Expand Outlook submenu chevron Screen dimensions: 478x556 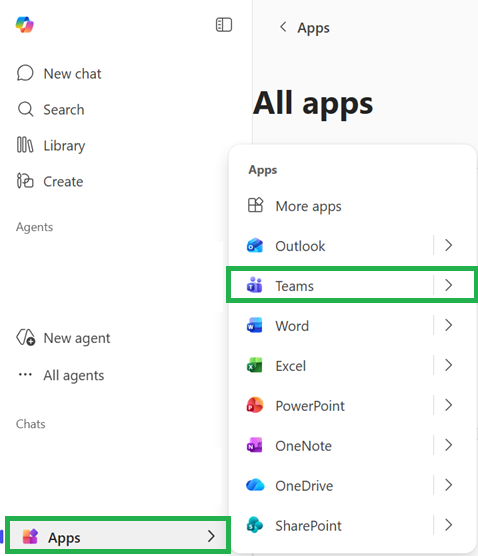coord(449,245)
